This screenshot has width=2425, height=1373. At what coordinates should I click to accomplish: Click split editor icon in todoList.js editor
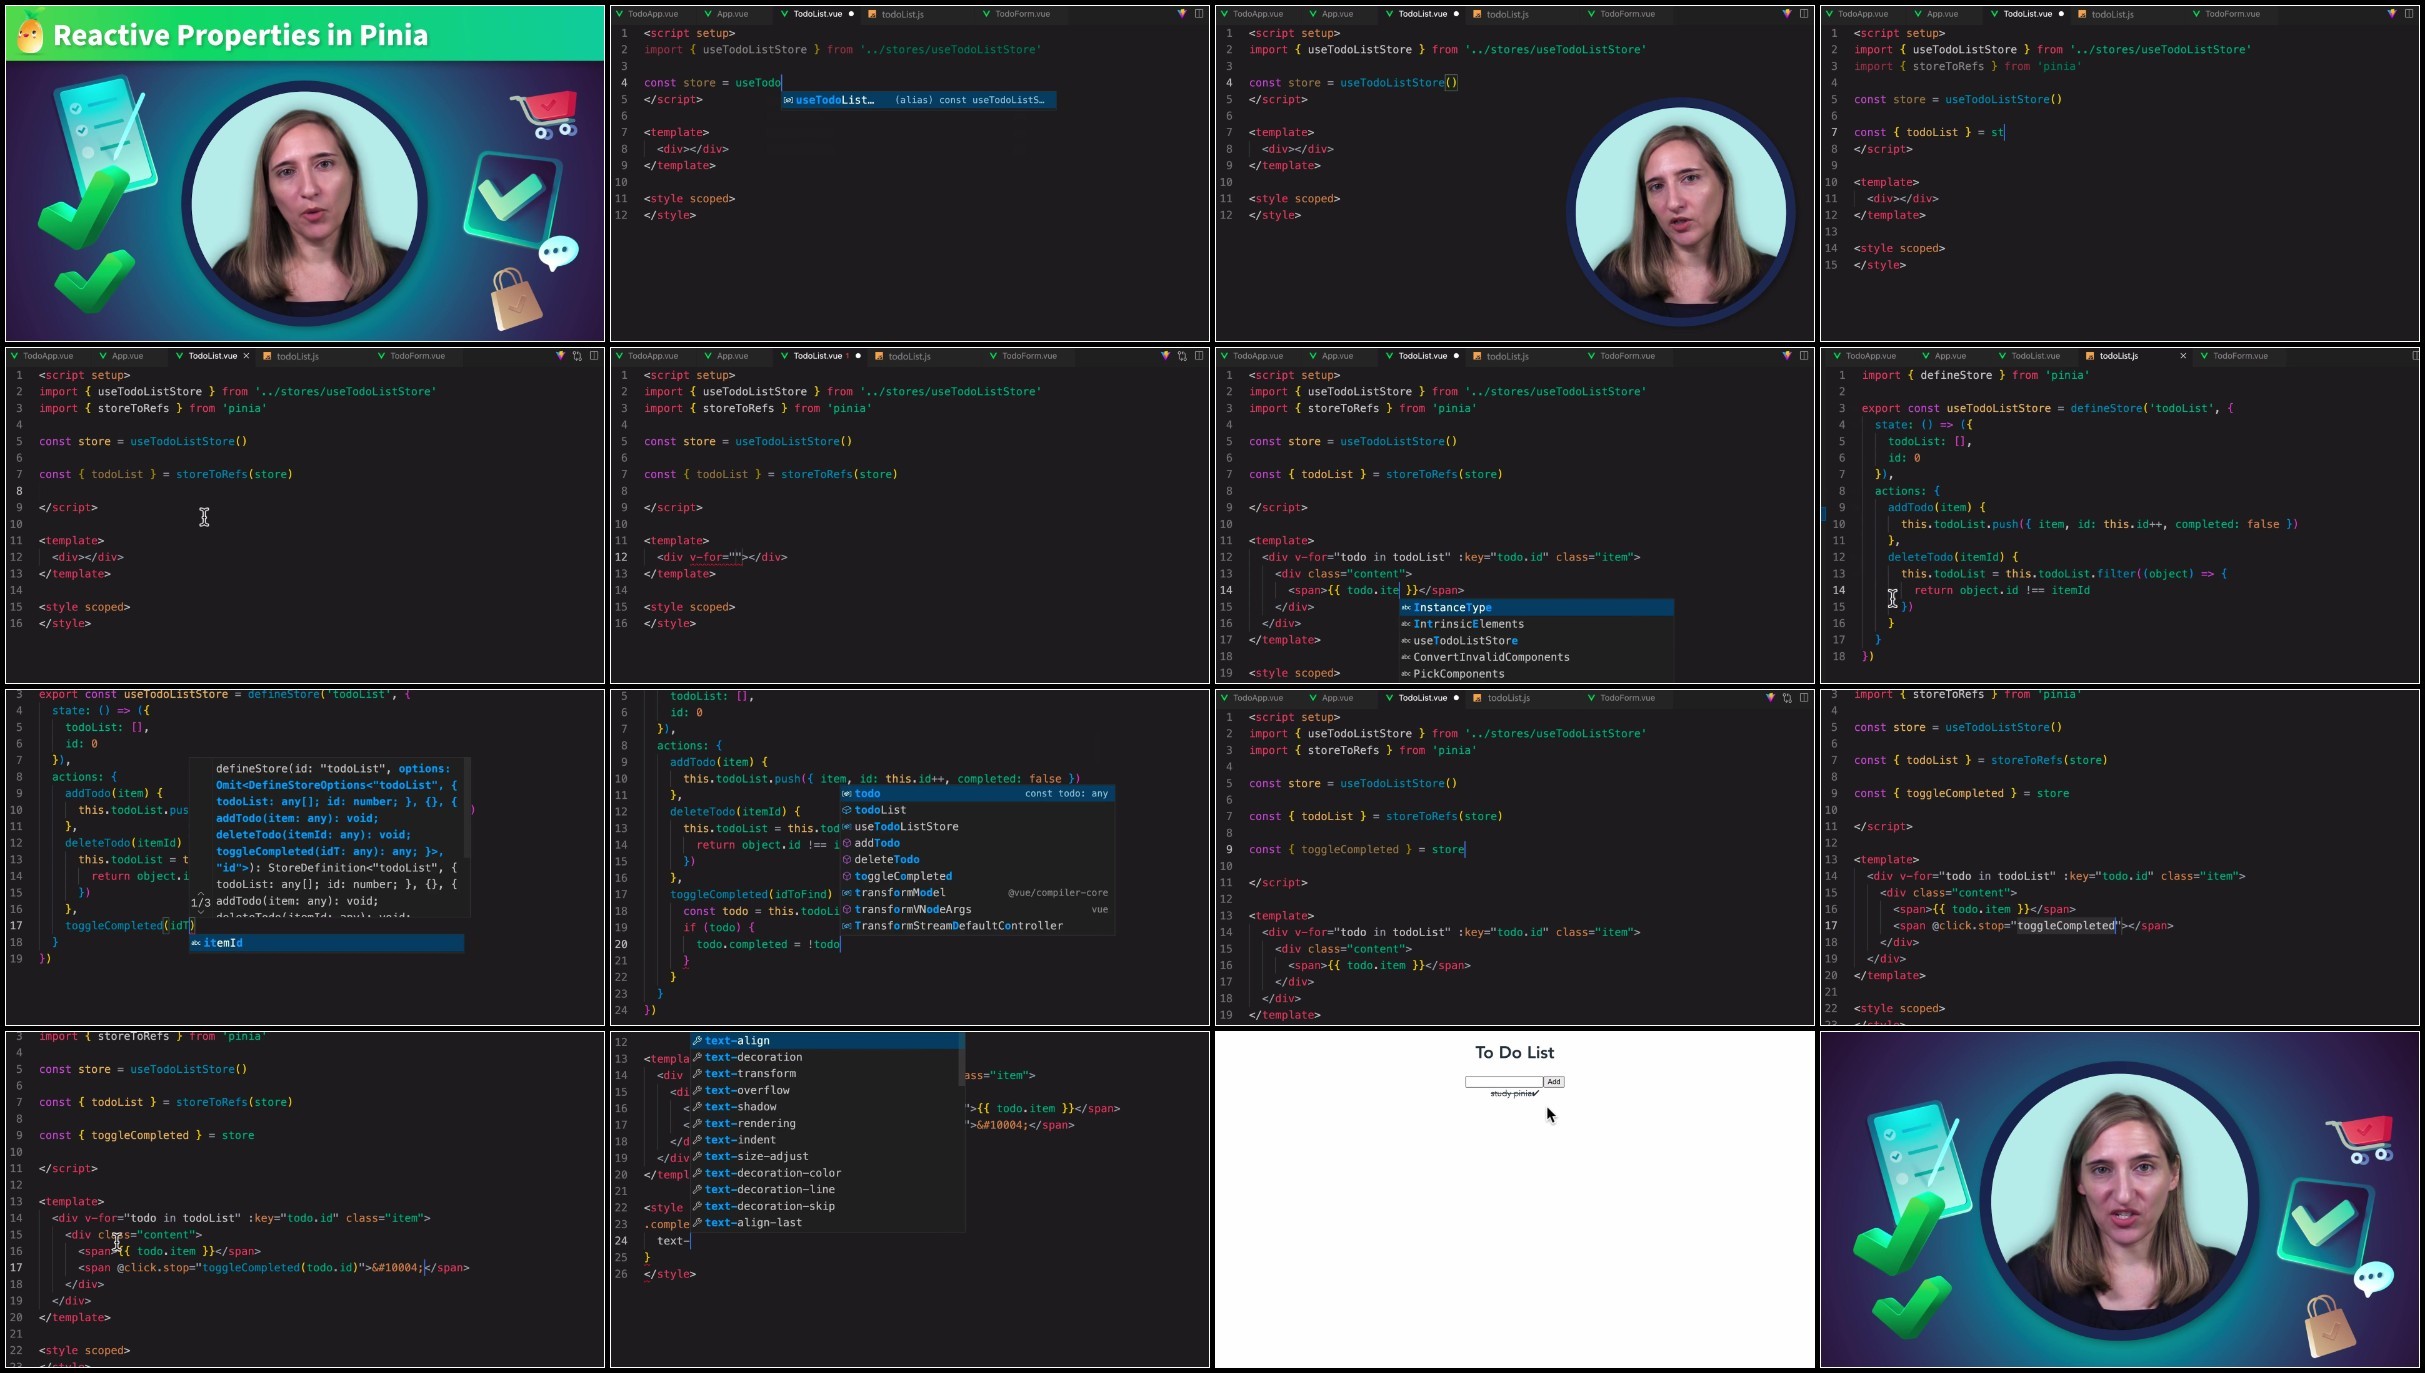pos(2416,356)
